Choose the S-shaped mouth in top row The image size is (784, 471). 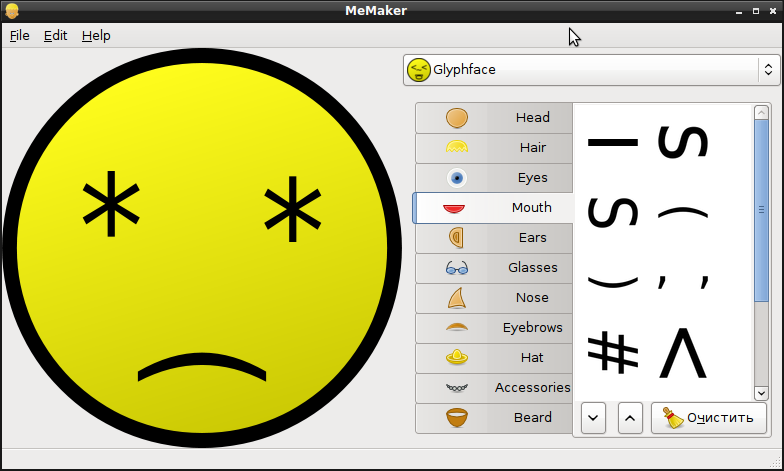click(682, 142)
